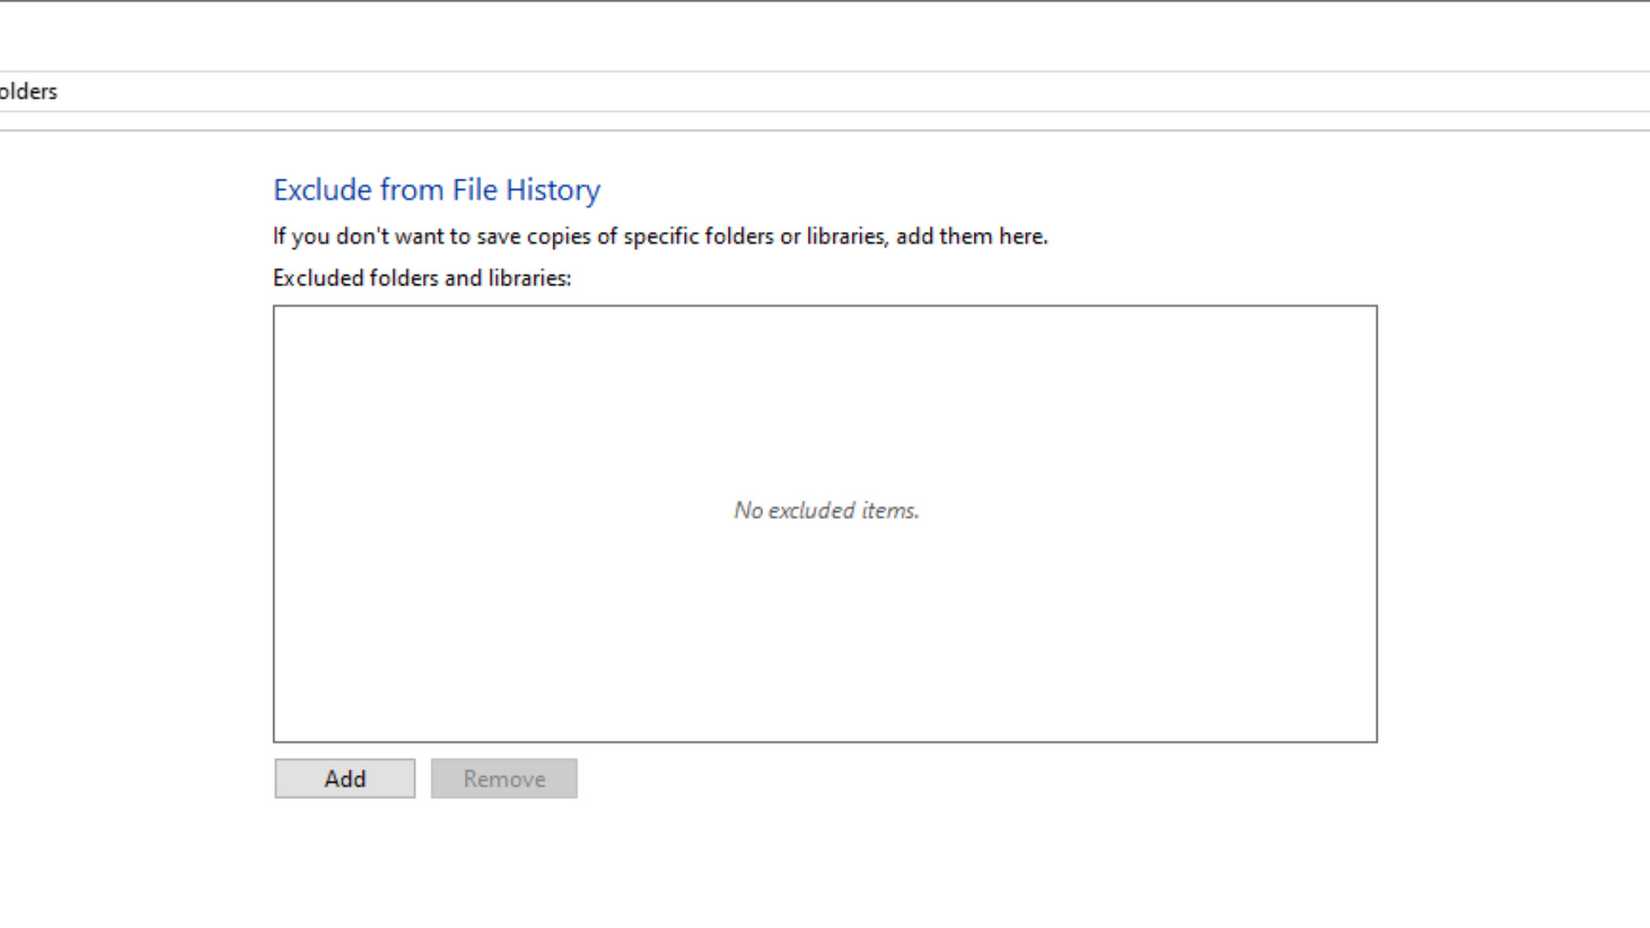Click the empty excluded folders list box
Screen dimensions: 1650x928
[x=825, y=524]
